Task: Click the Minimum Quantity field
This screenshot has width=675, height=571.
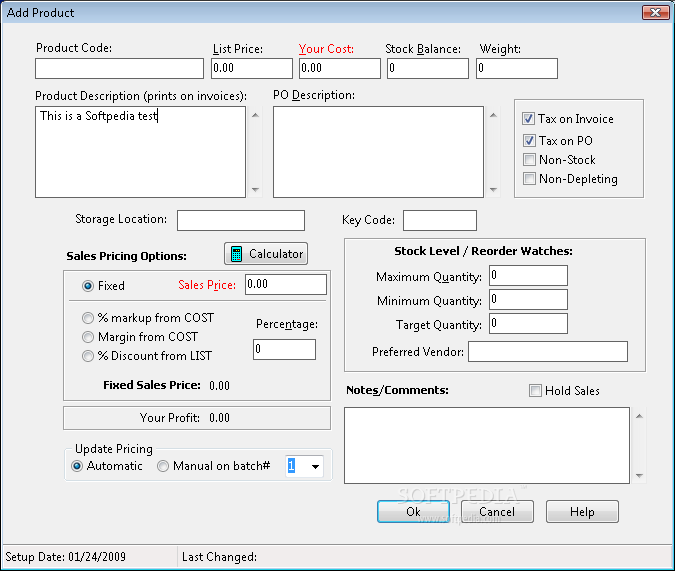Action: click(528, 300)
